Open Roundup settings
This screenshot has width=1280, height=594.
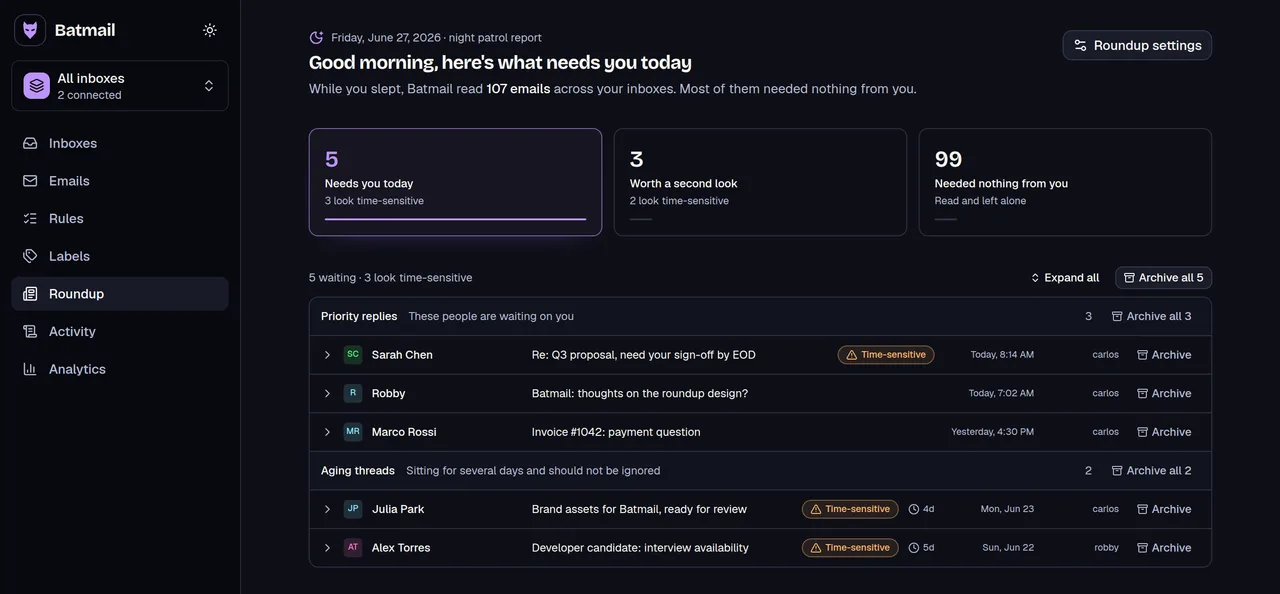[1137, 45]
